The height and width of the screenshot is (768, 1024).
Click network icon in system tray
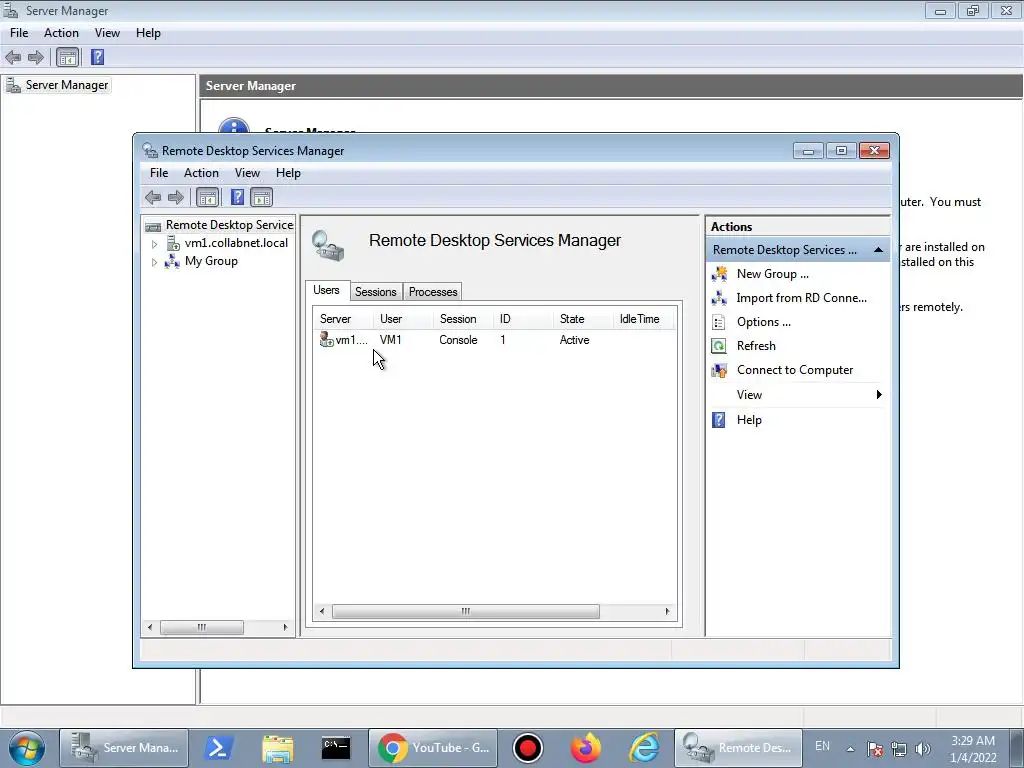coord(899,749)
